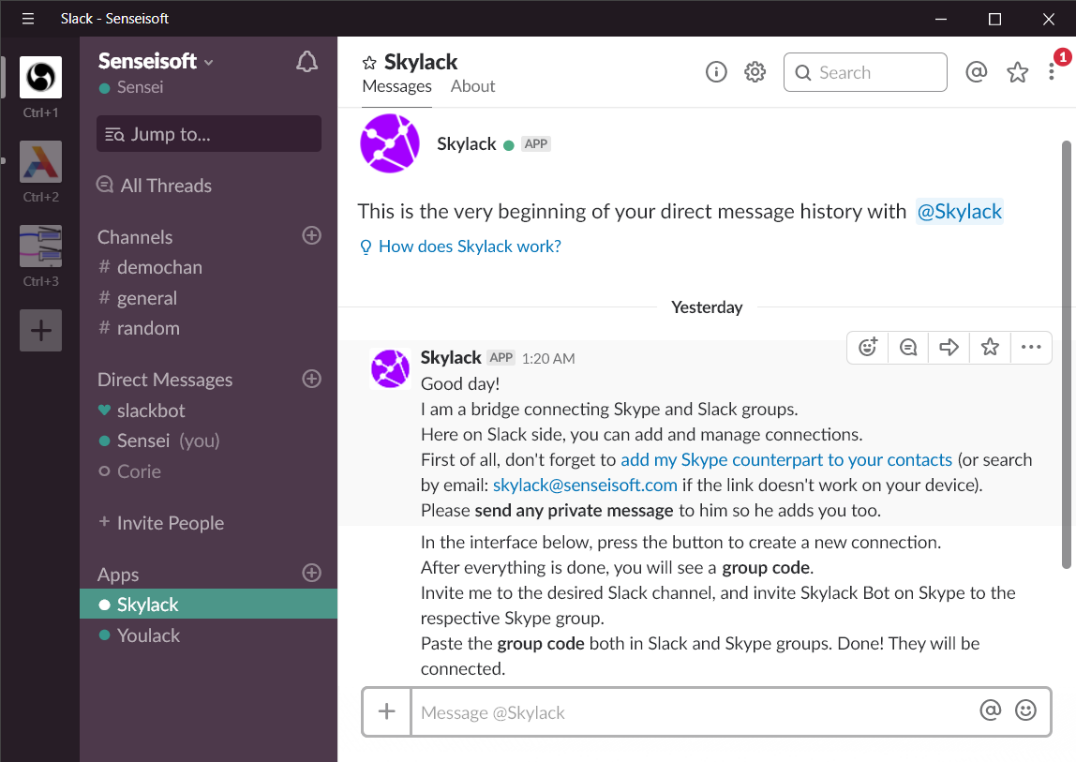Insert mention with composer @ icon

tap(990, 711)
